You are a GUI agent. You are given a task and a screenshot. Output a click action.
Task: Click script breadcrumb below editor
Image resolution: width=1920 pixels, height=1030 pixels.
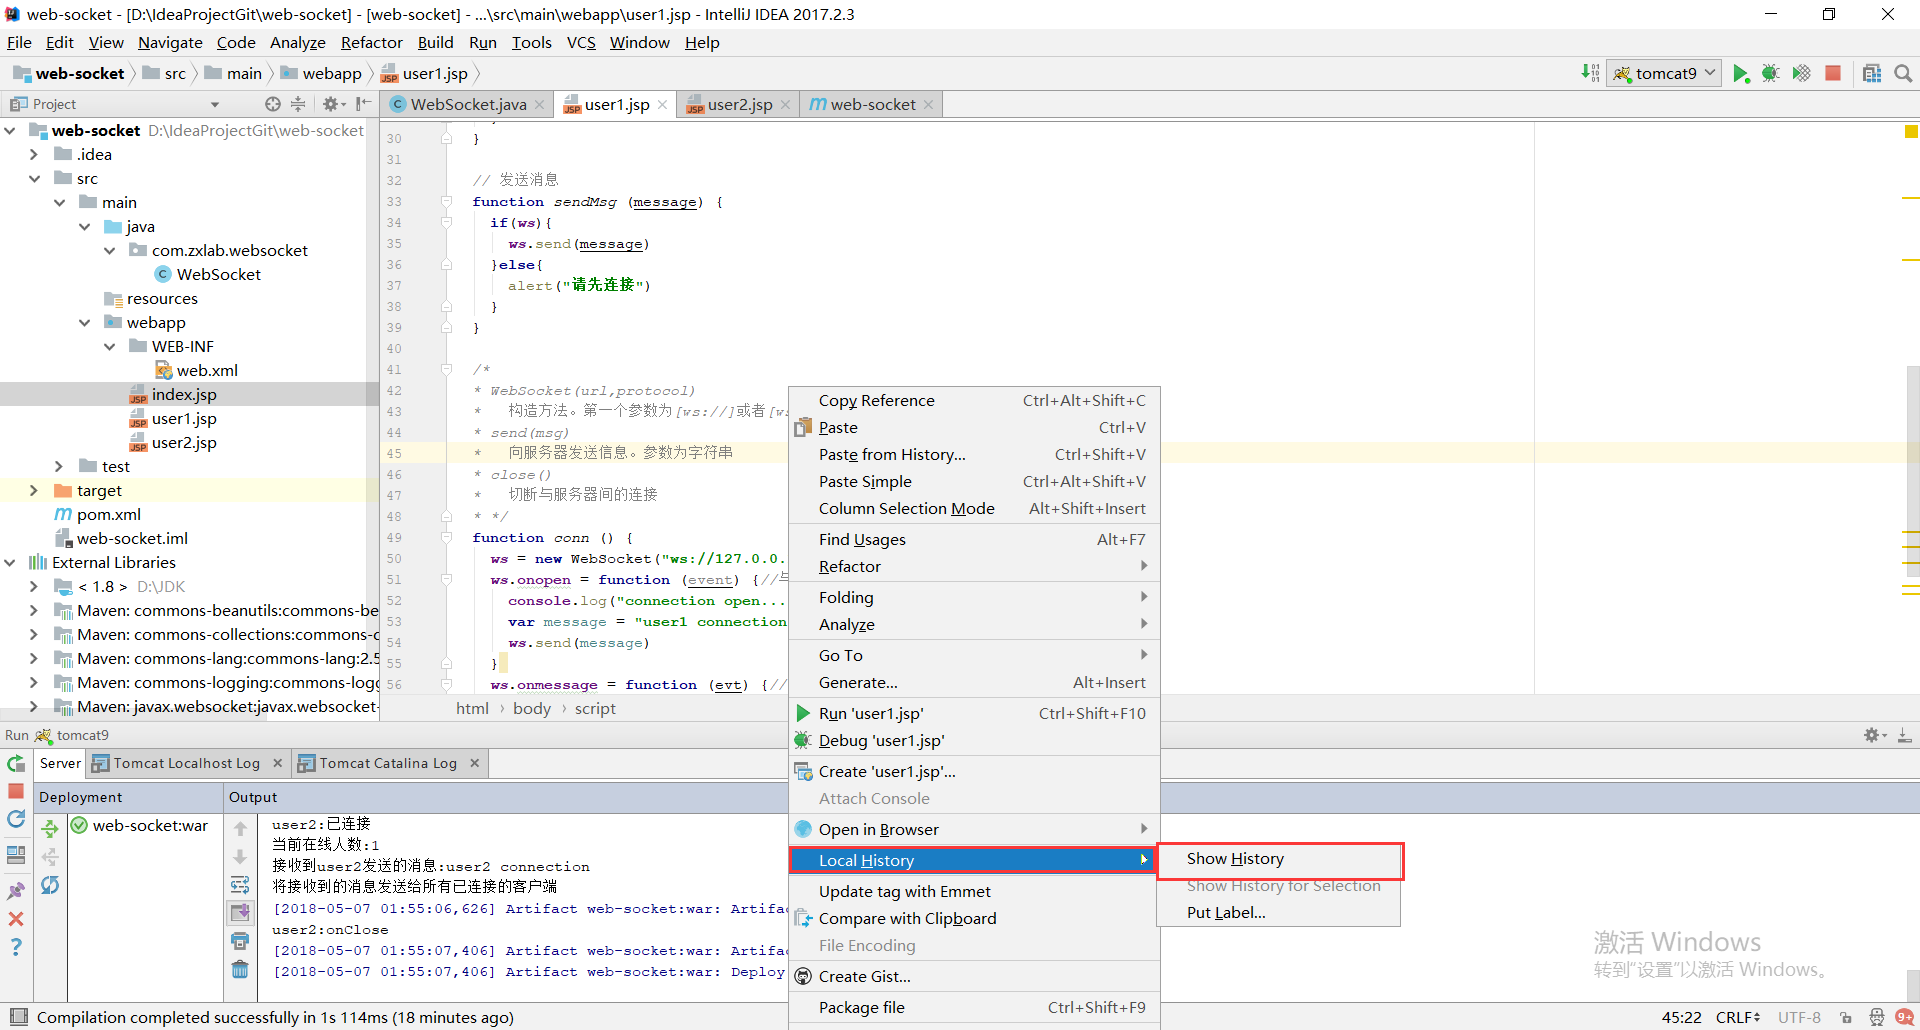pos(595,708)
